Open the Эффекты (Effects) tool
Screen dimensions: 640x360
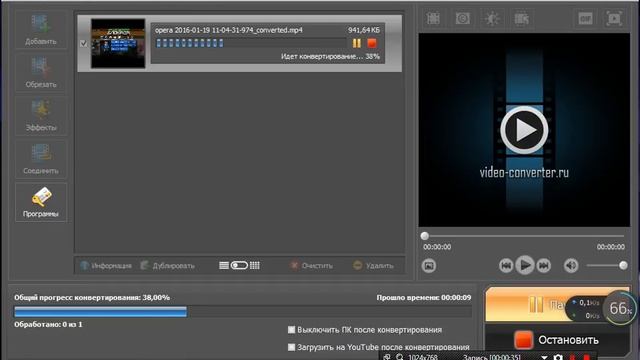pos(41,116)
